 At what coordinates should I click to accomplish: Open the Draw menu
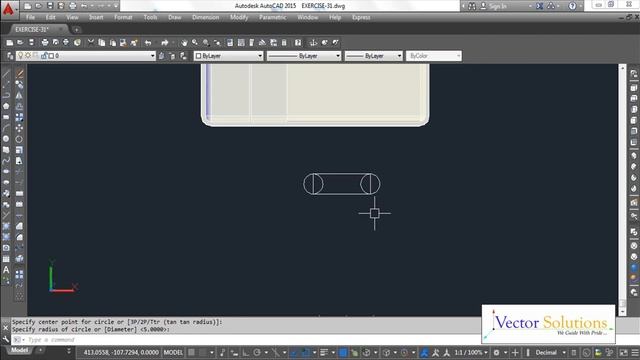(175, 17)
